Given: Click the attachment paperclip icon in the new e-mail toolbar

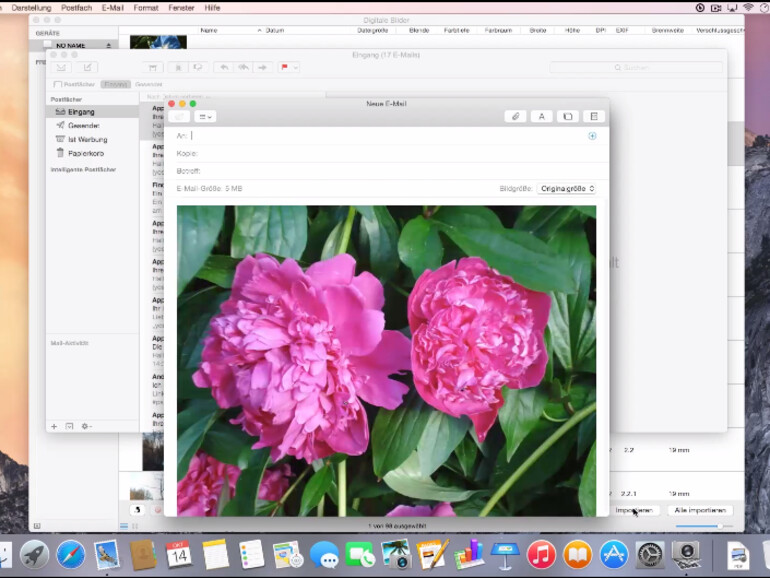Looking at the screenshot, I should point(516,117).
